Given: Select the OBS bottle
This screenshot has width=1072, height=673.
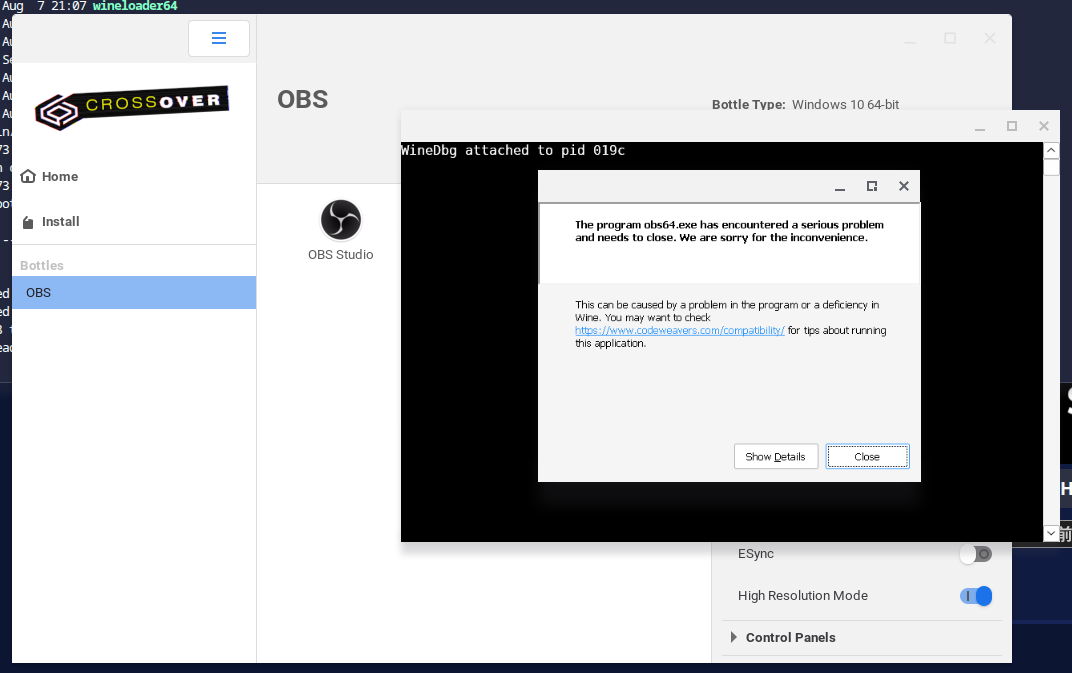Looking at the screenshot, I should [134, 293].
